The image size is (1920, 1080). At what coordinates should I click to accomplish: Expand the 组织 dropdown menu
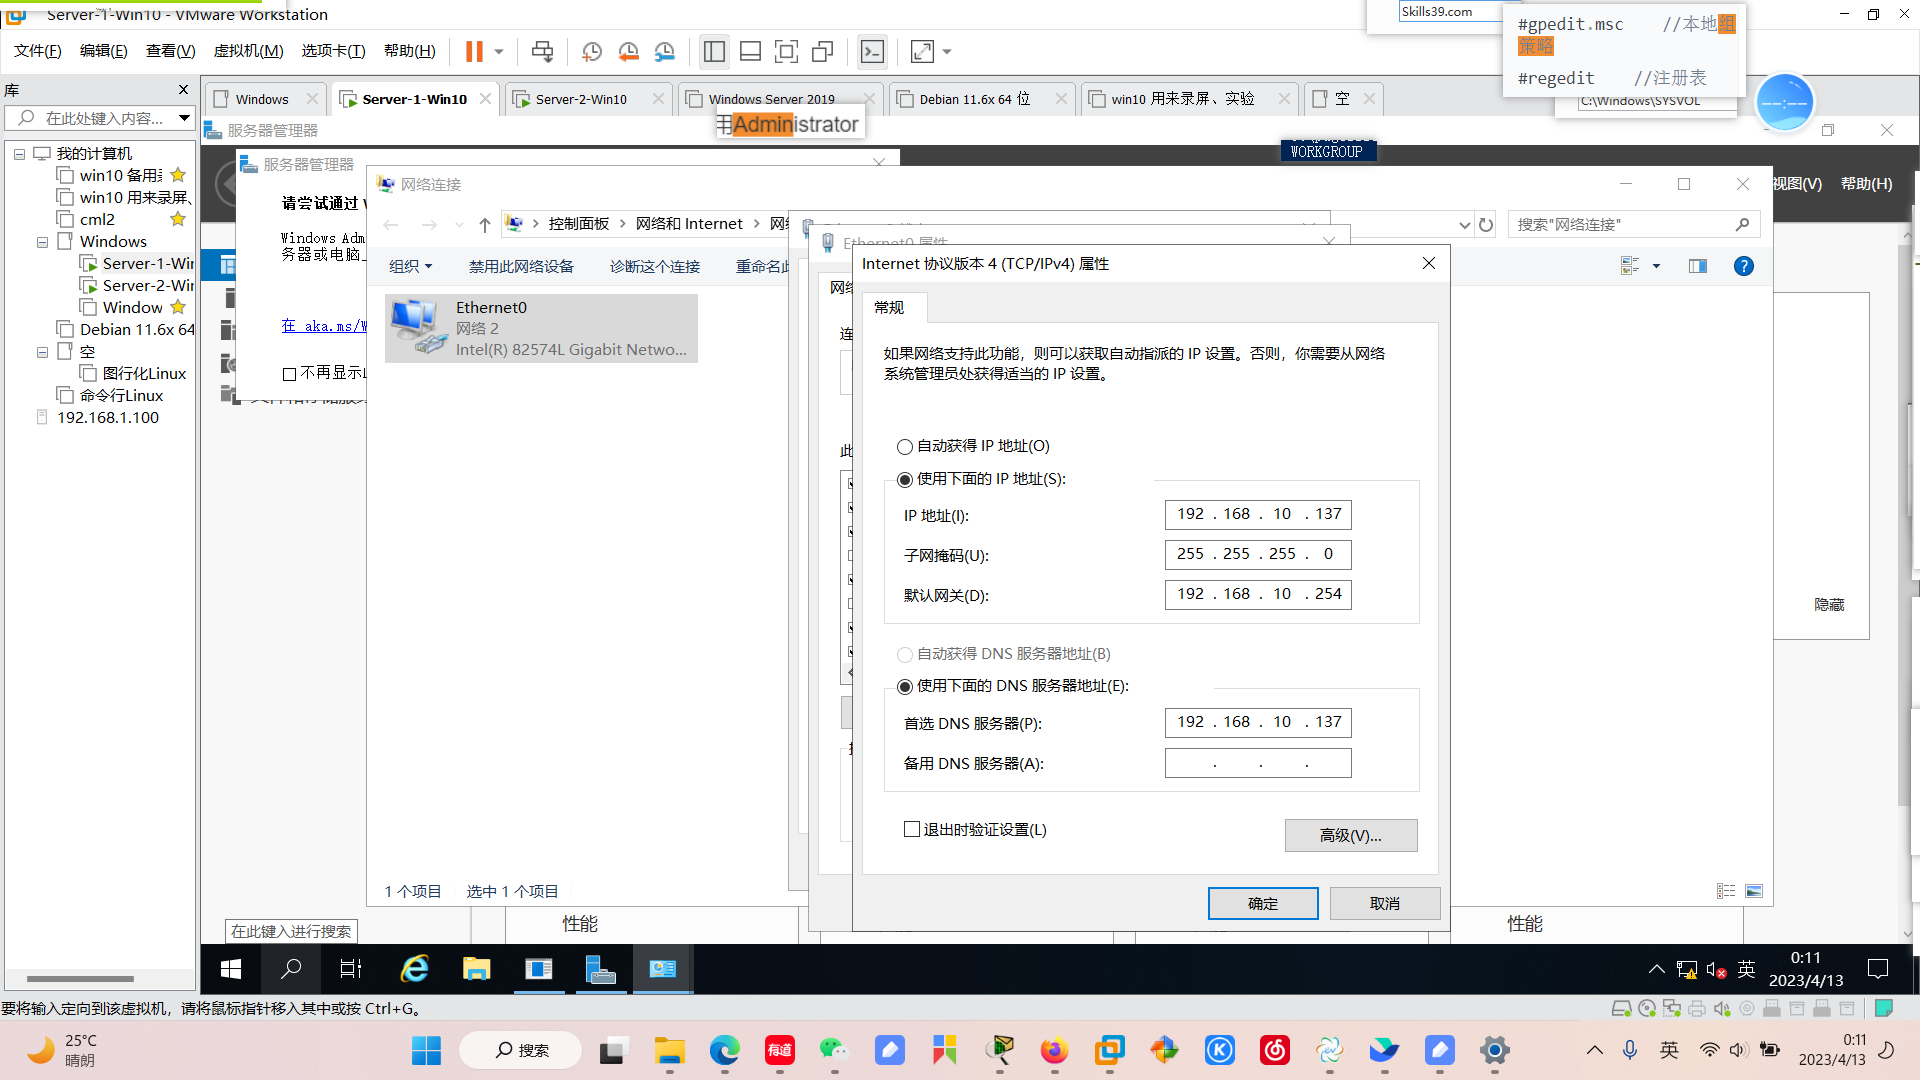[x=411, y=266]
